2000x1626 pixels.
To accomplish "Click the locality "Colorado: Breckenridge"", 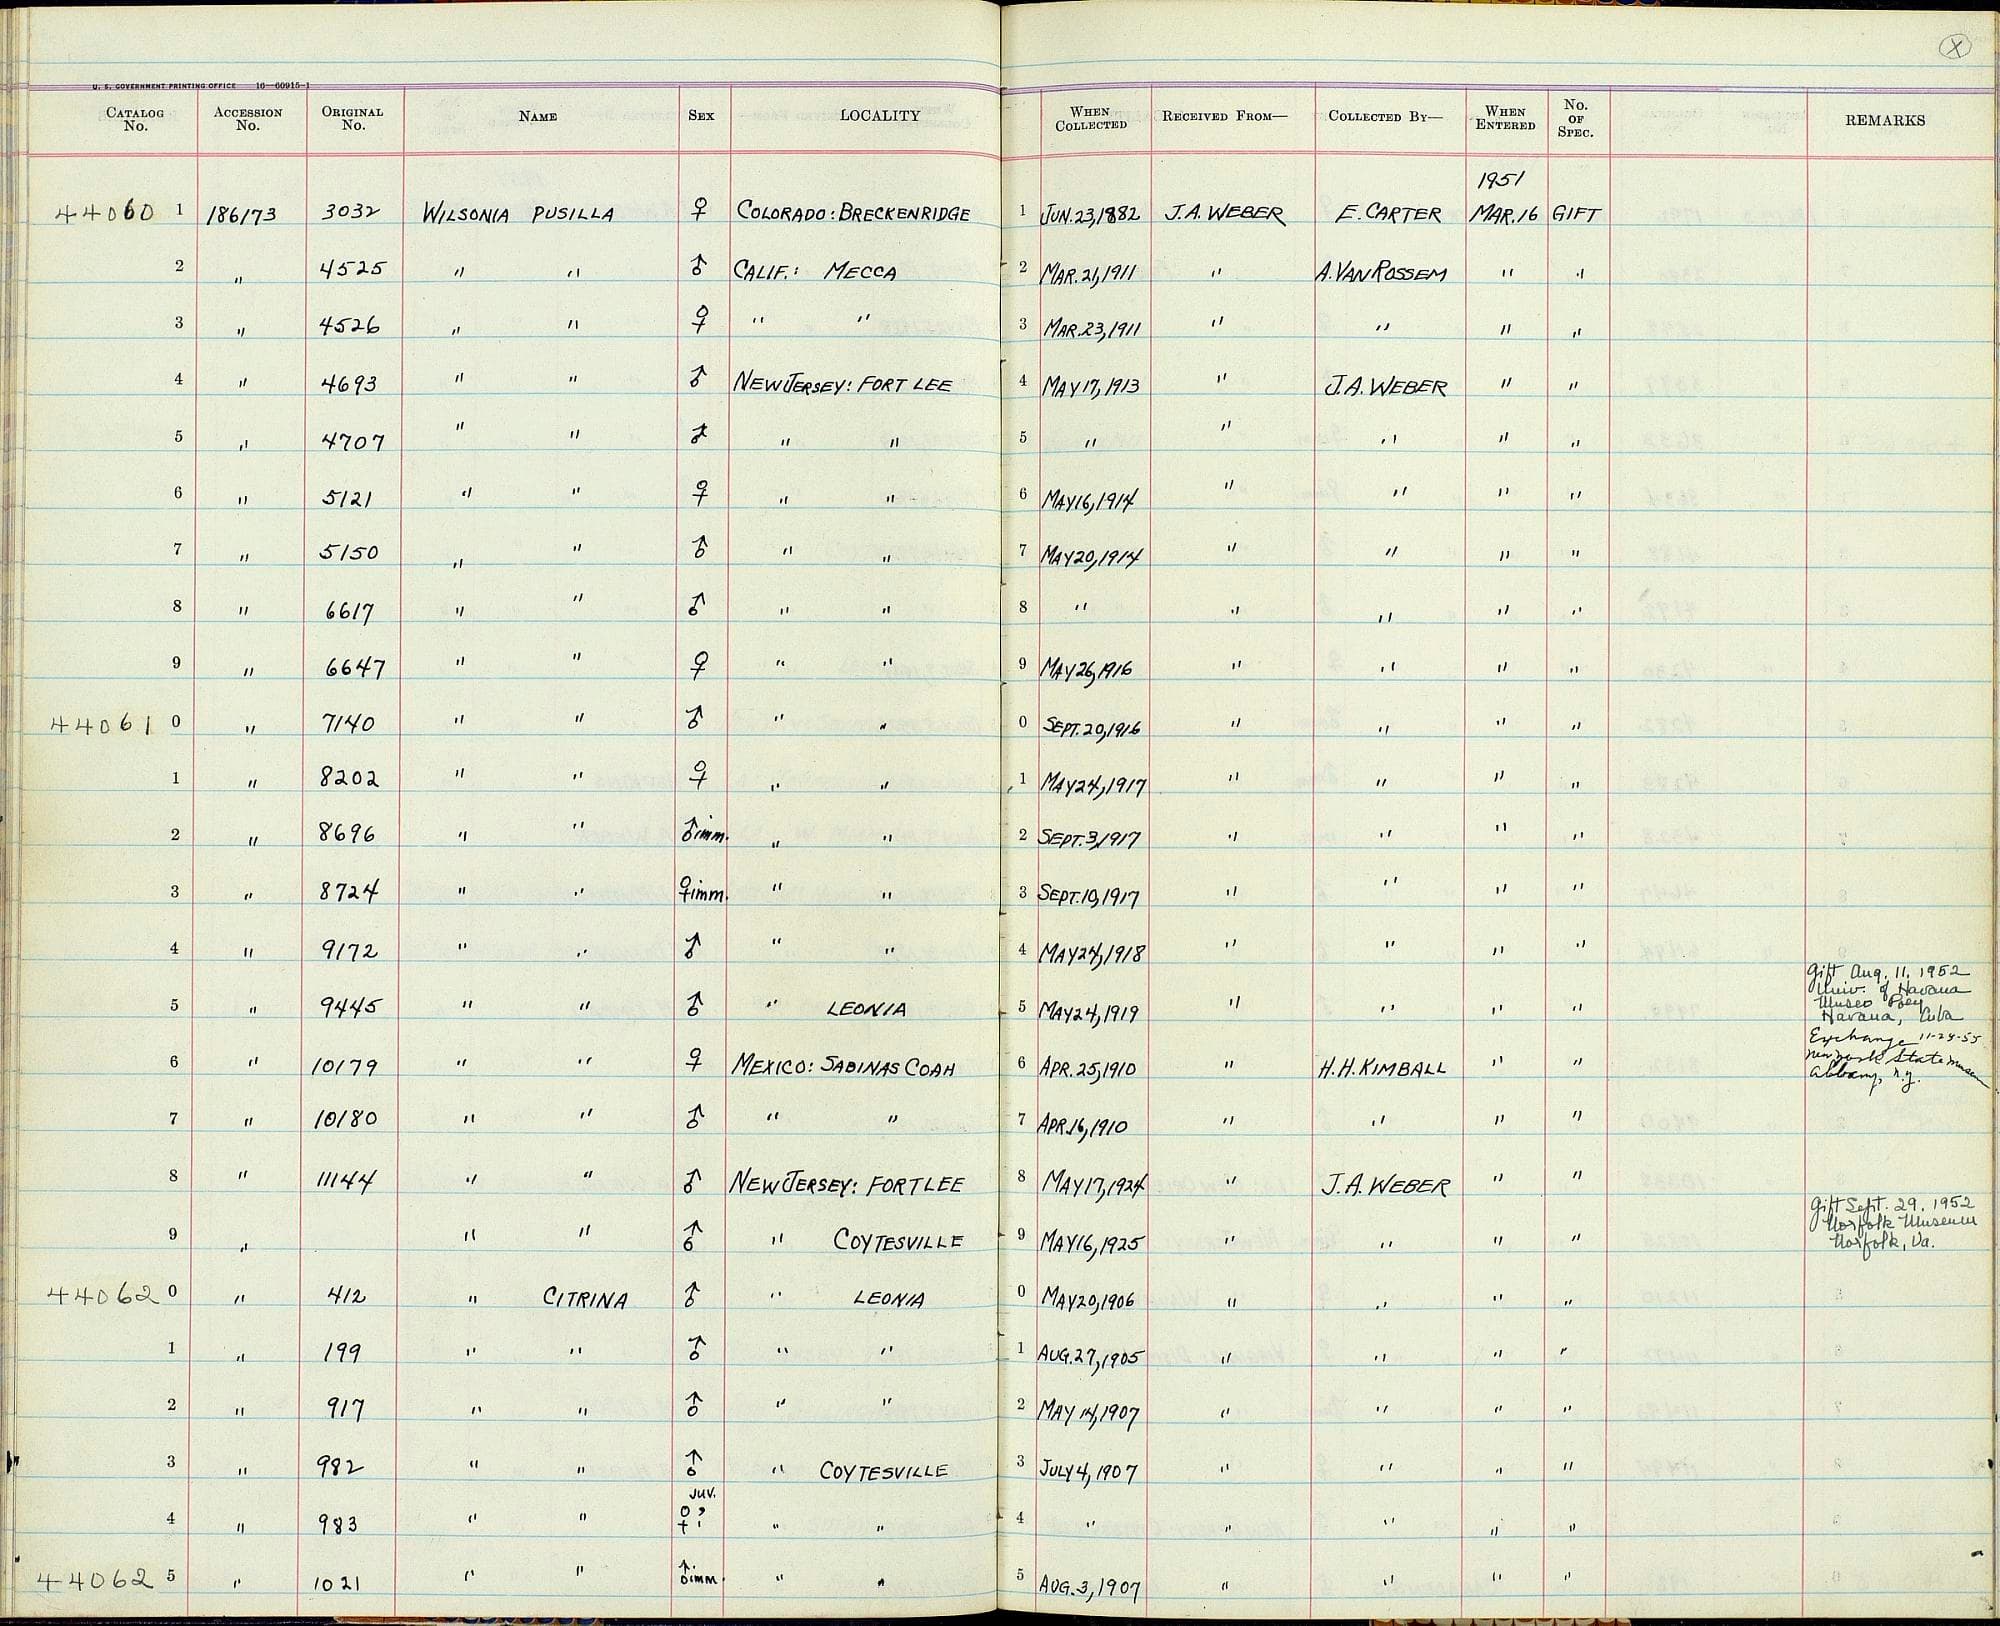I will pyautogui.click(x=853, y=212).
